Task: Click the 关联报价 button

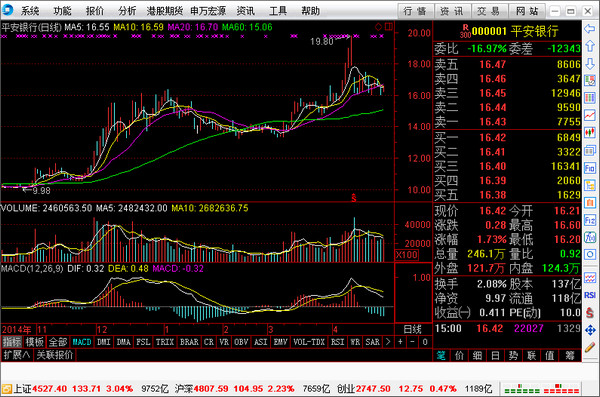Action: pyautogui.click(x=55, y=355)
